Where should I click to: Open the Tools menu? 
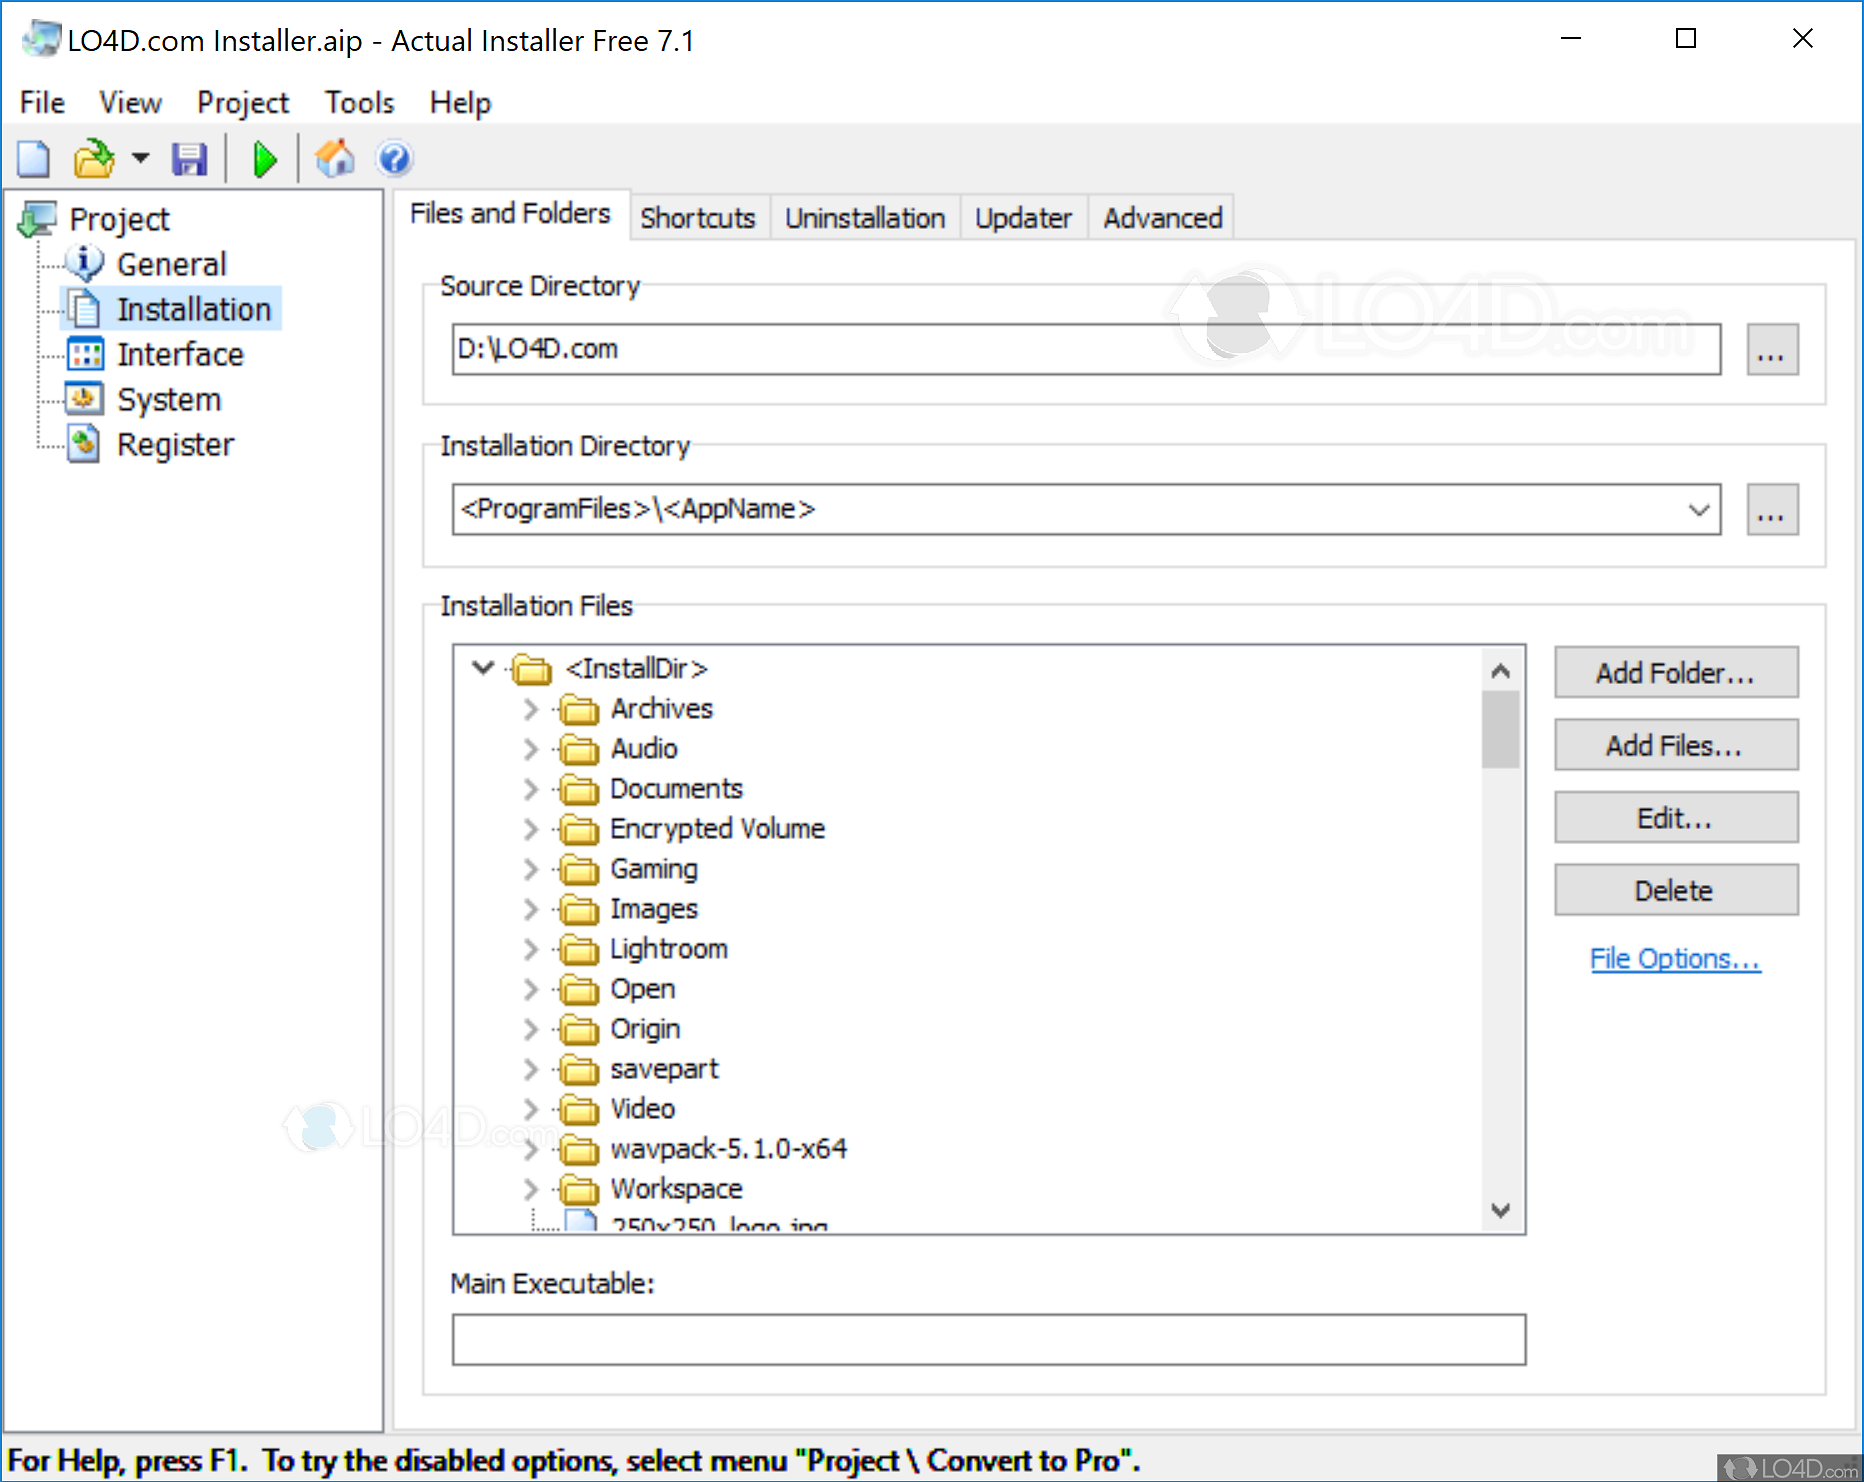pyautogui.click(x=358, y=102)
